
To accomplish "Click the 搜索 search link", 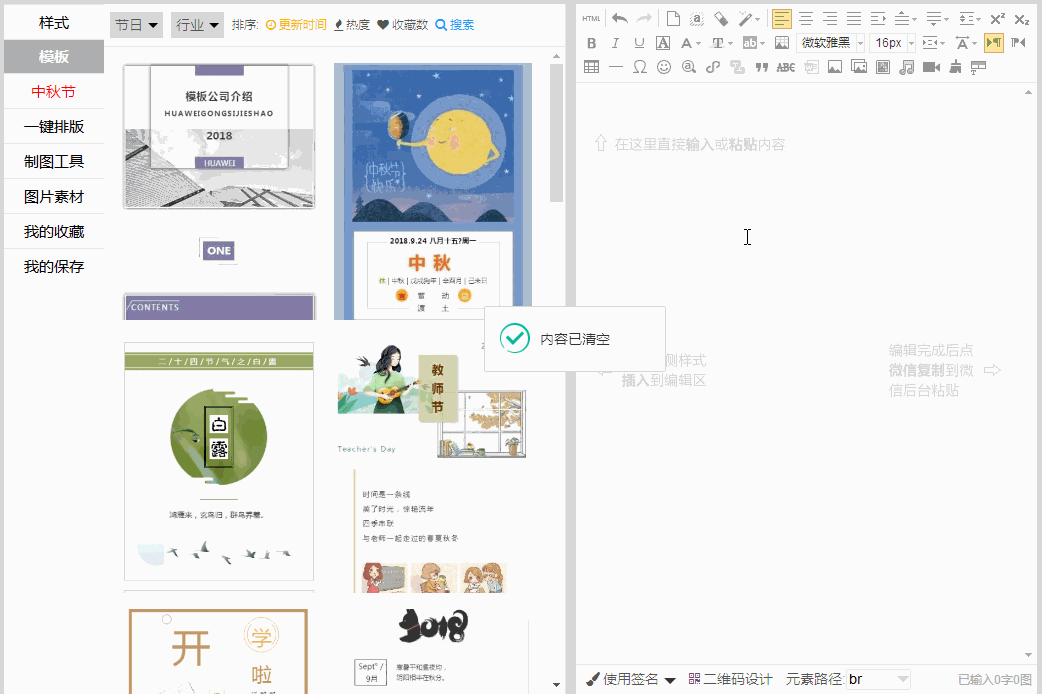I will 455,25.
